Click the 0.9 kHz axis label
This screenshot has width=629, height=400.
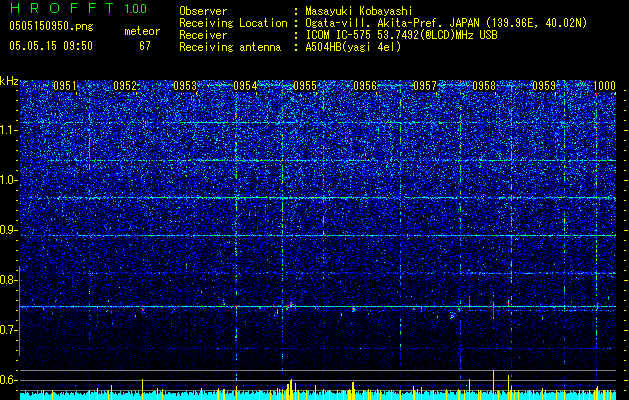(9, 230)
